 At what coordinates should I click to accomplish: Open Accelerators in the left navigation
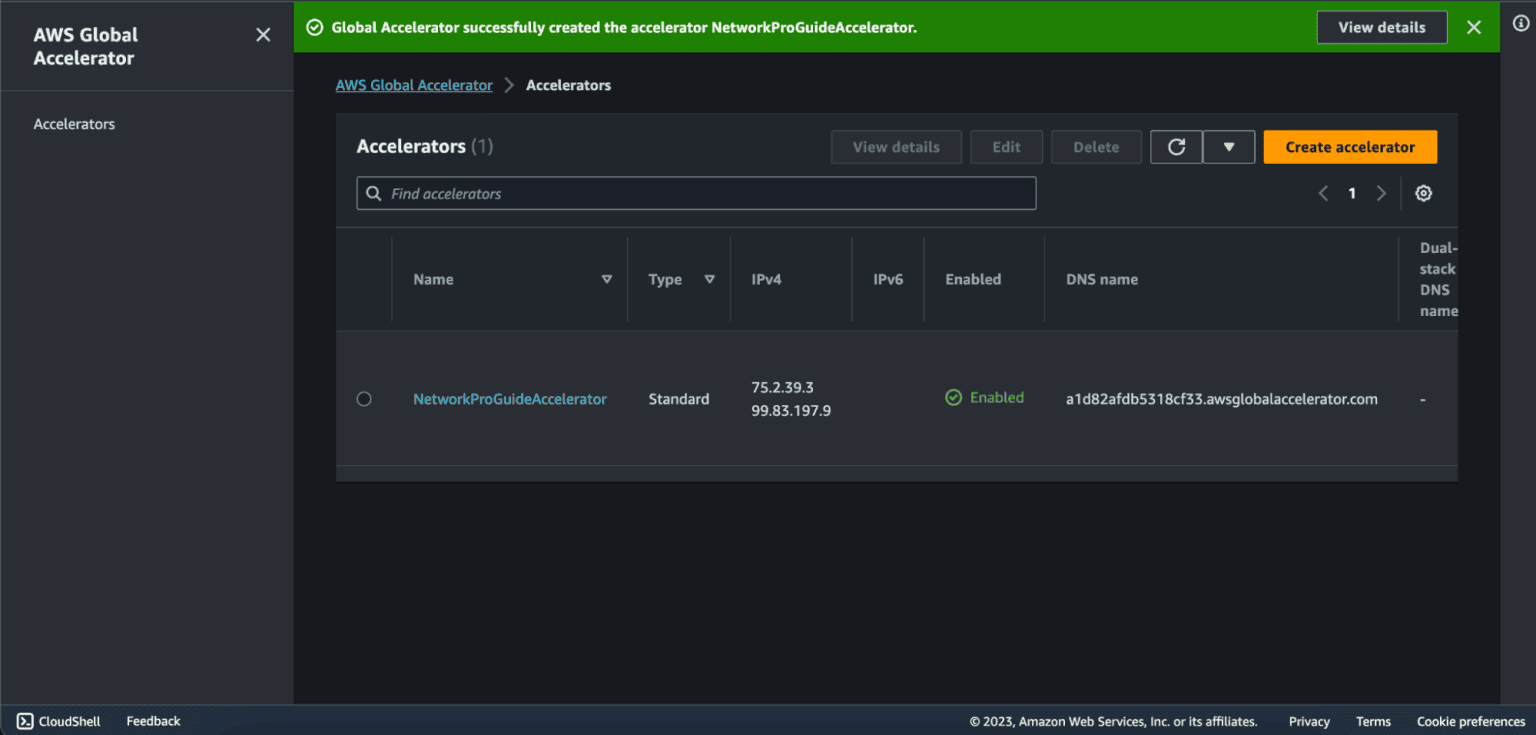click(74, 123)
